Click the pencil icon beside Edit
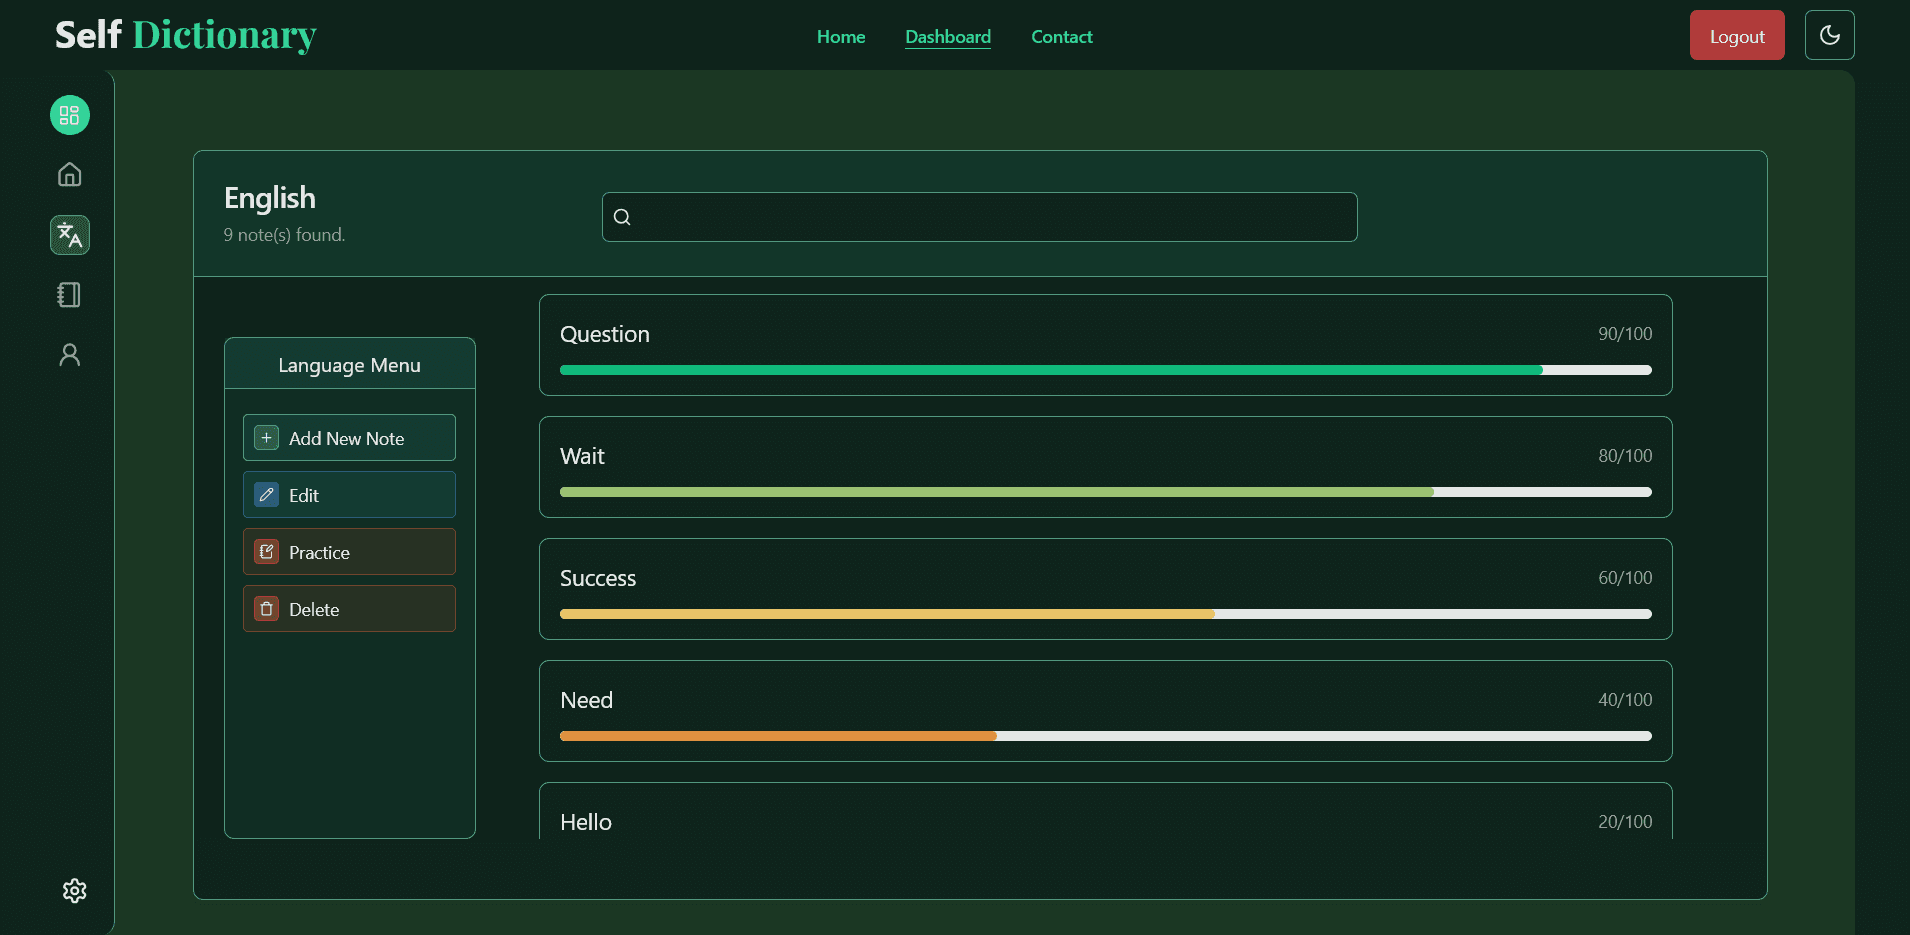The image size is (1910, 935). click(266, 495)
